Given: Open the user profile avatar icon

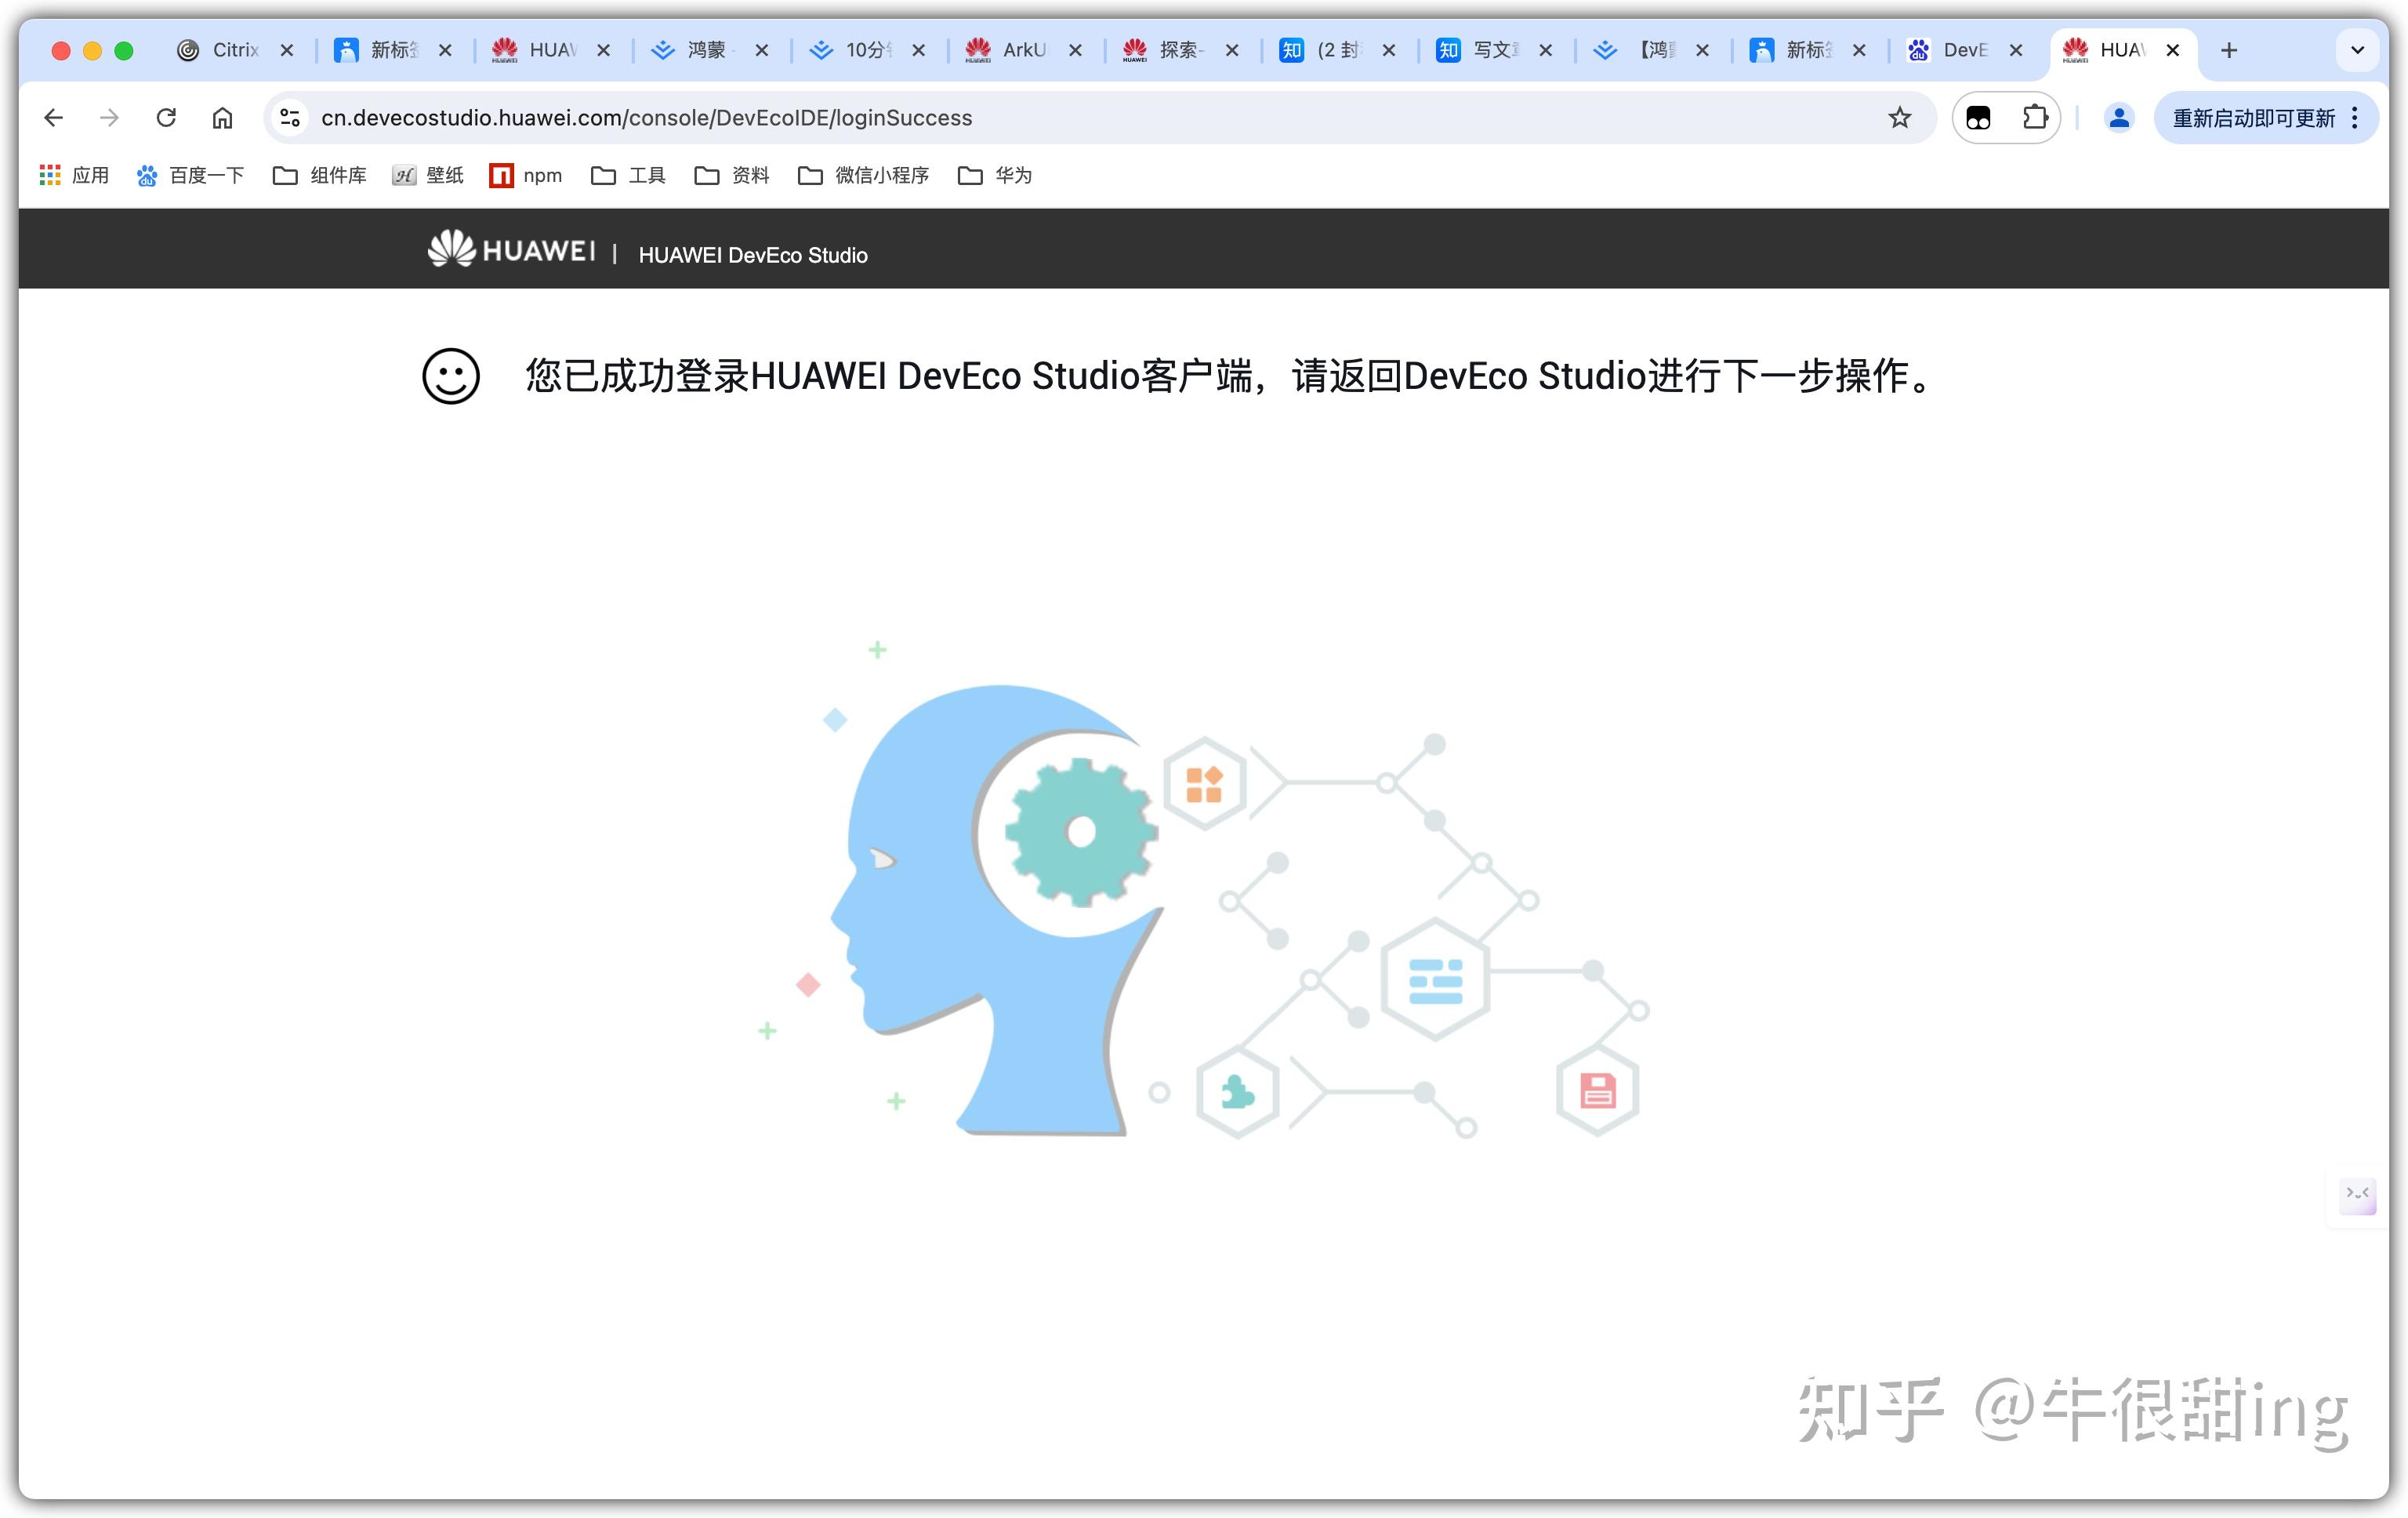Looking at the screenshot, I should point(2118,118).
